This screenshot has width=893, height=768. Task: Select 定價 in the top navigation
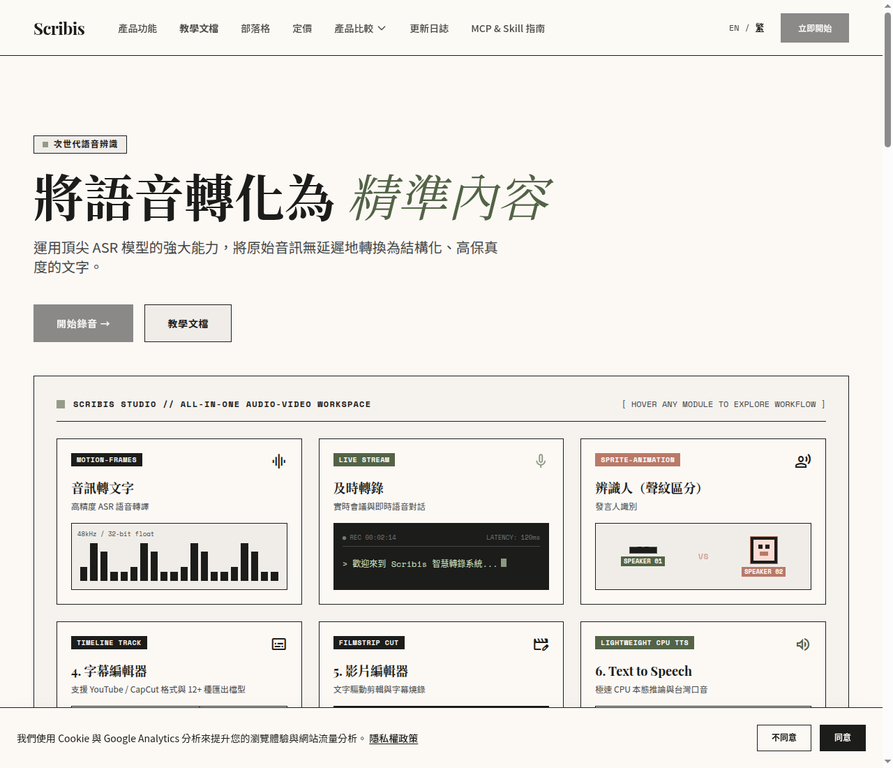point(302,28)
